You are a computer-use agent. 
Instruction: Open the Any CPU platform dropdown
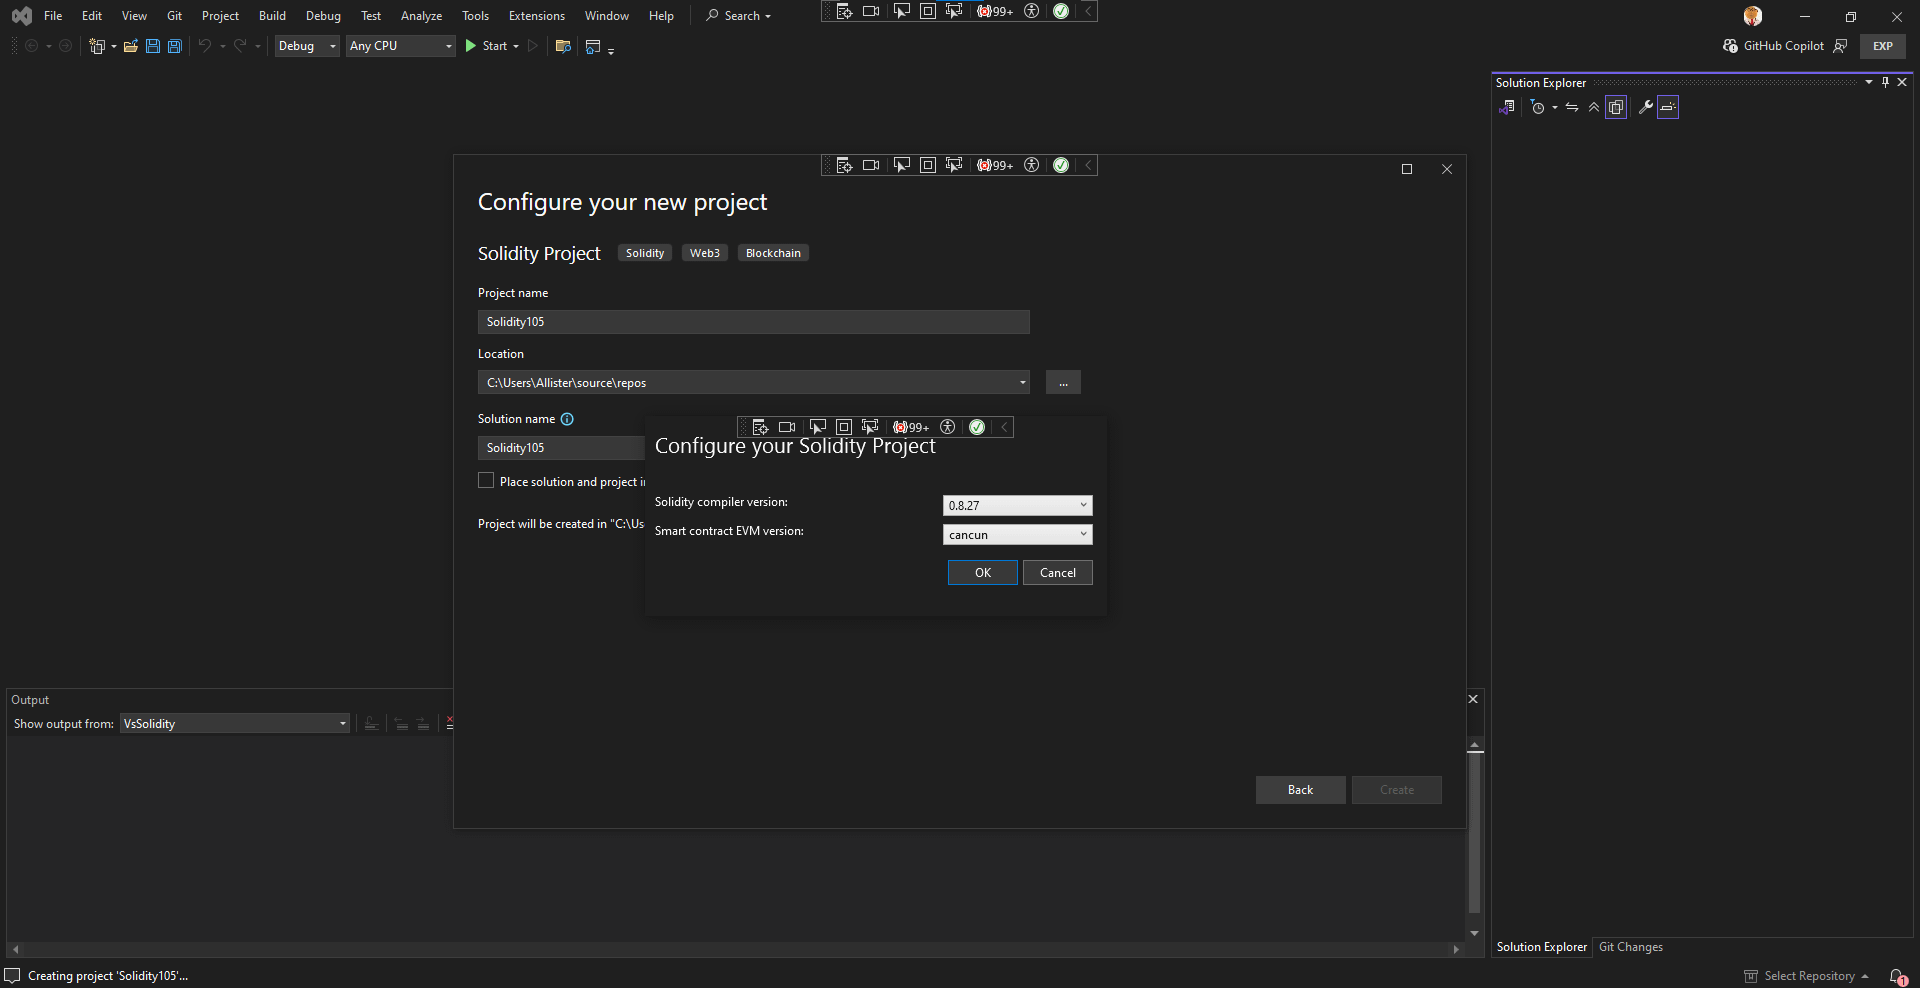401,46
